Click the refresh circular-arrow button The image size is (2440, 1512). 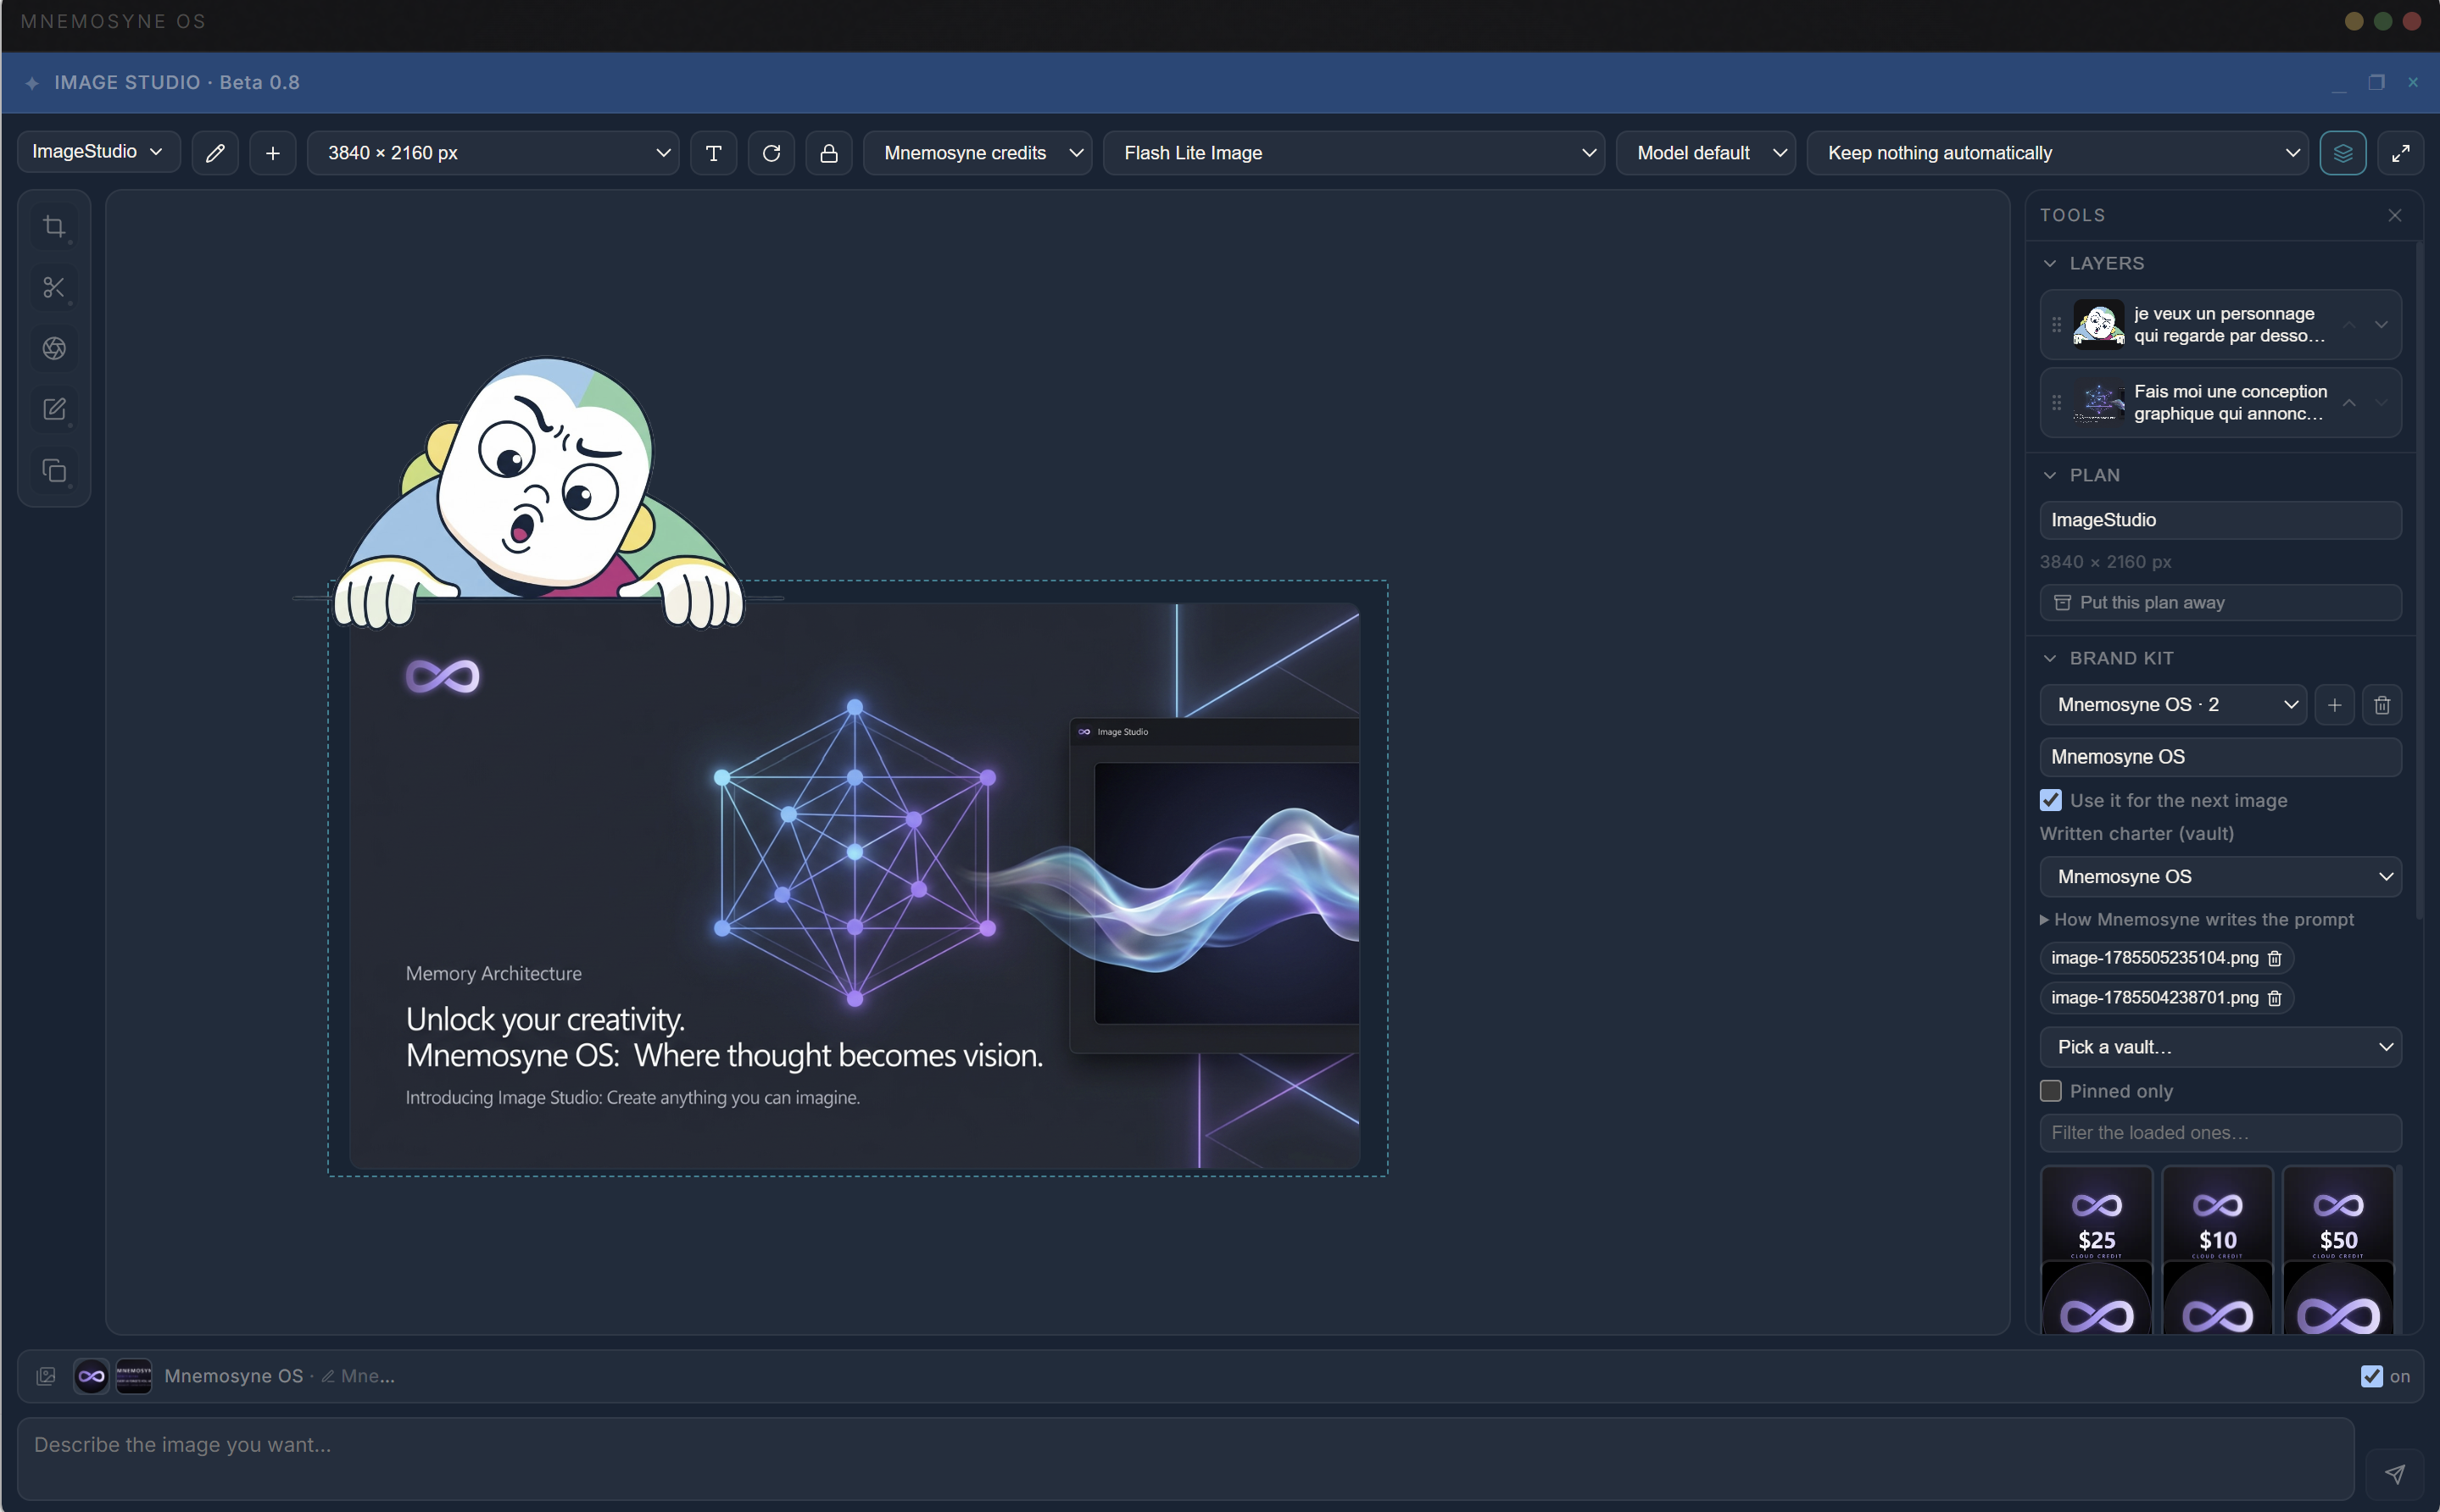tap(771, 153)
